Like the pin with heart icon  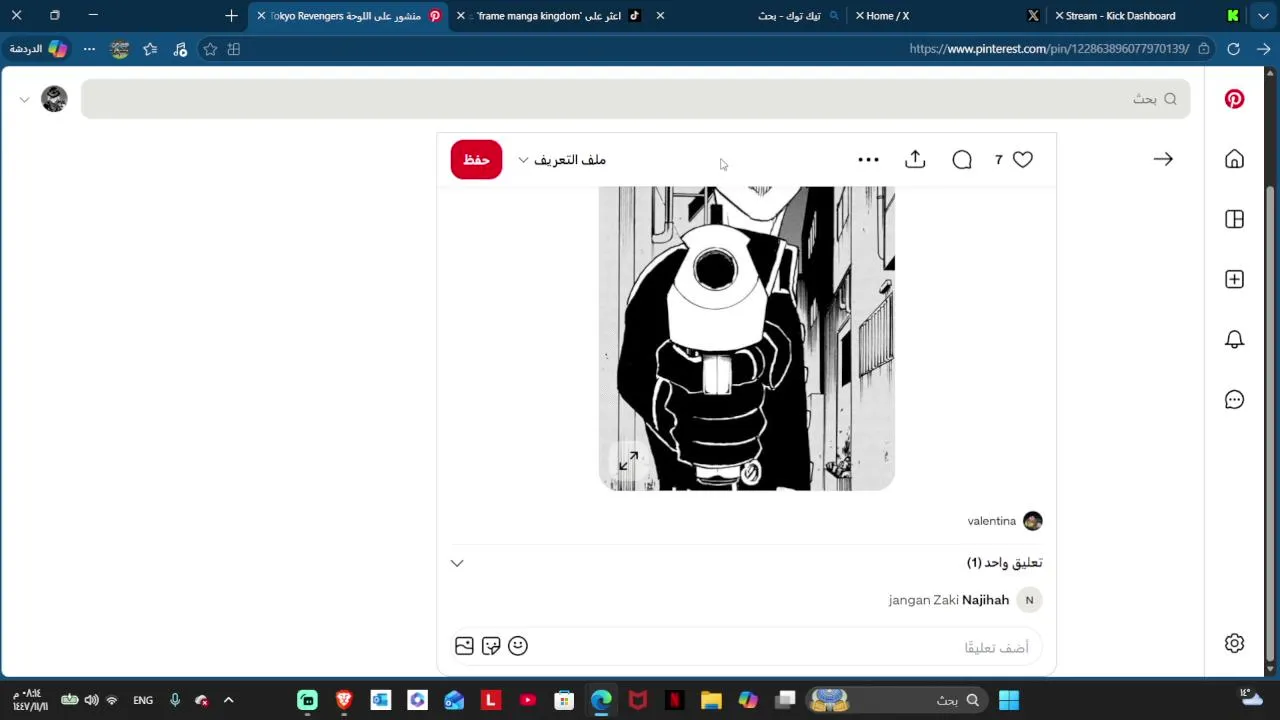(1022, 159)
